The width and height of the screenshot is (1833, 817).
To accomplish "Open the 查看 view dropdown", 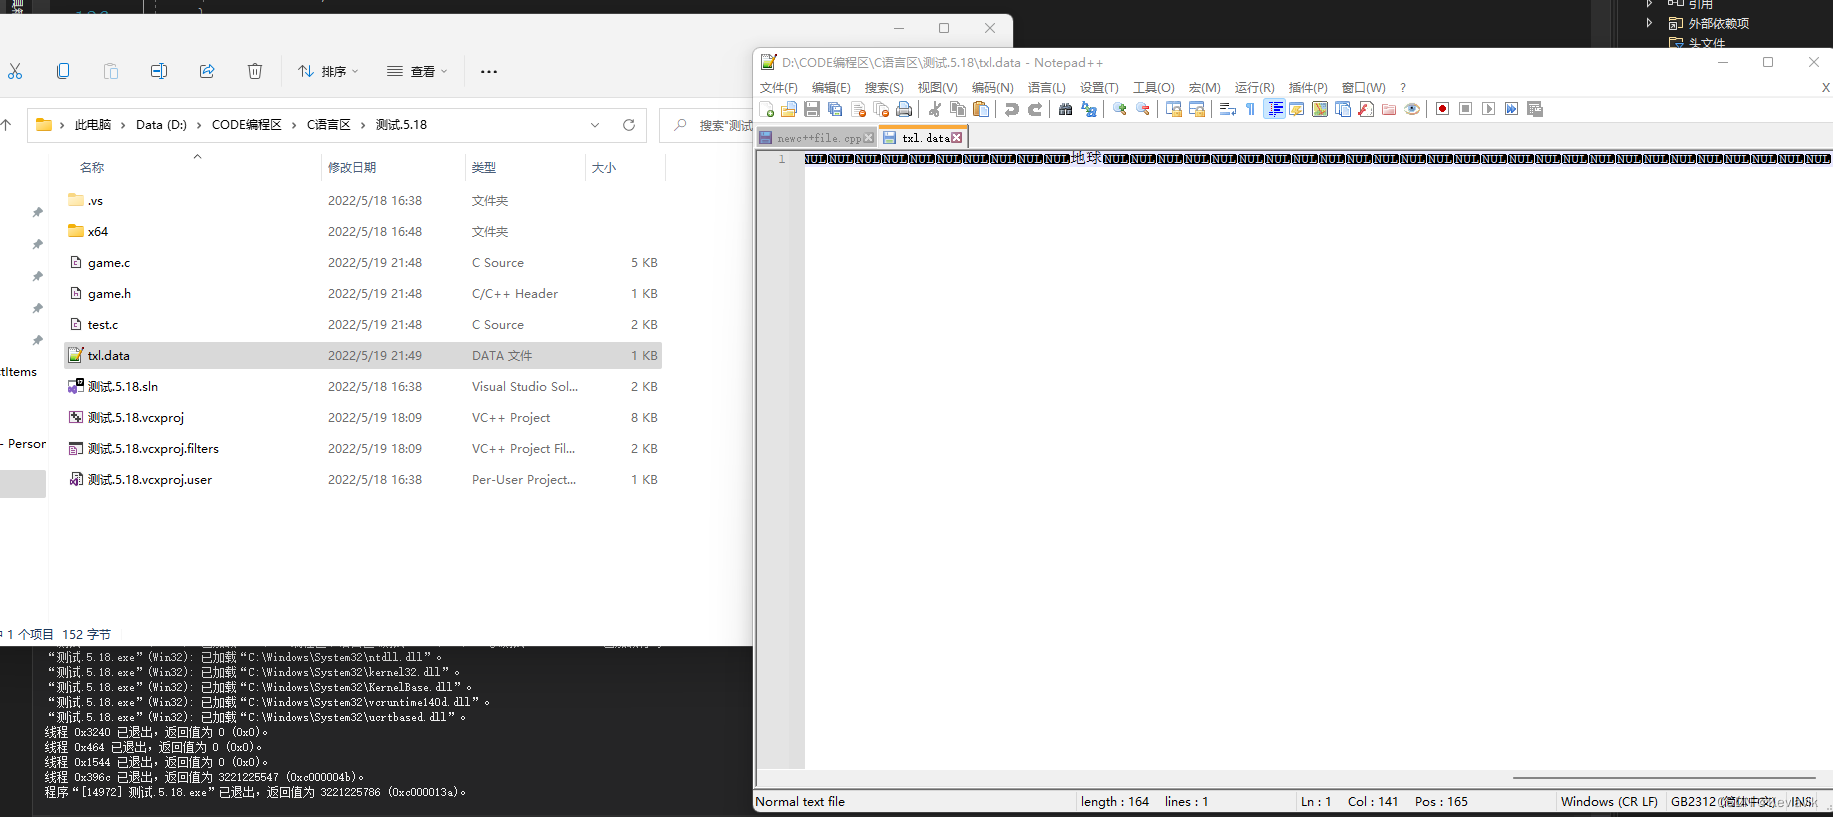I will tap(417, 71).
